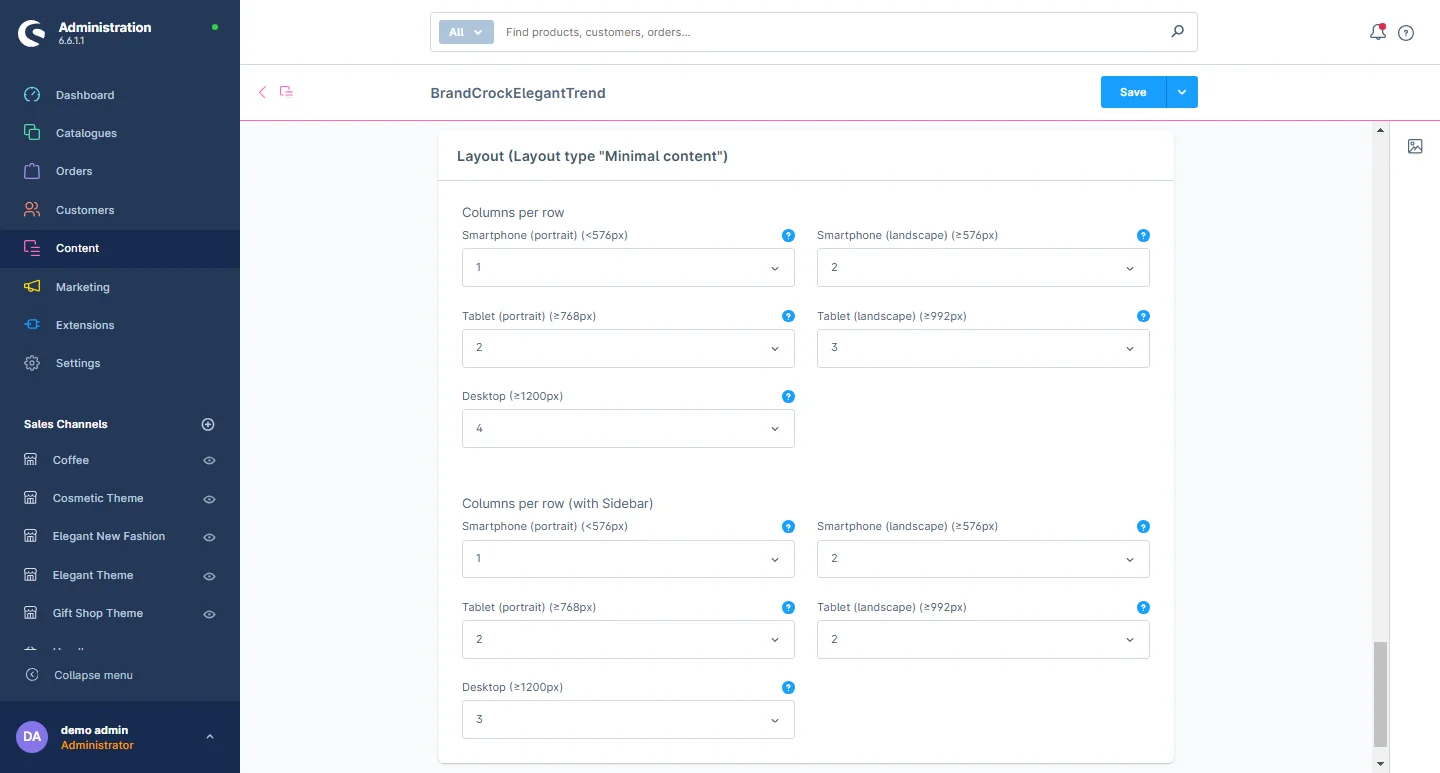Image resolution: width=1440 pixels, height=773 pixels.
Task: Toggle visibility eye for Coffee sales channel
Action: coord(209,461)
